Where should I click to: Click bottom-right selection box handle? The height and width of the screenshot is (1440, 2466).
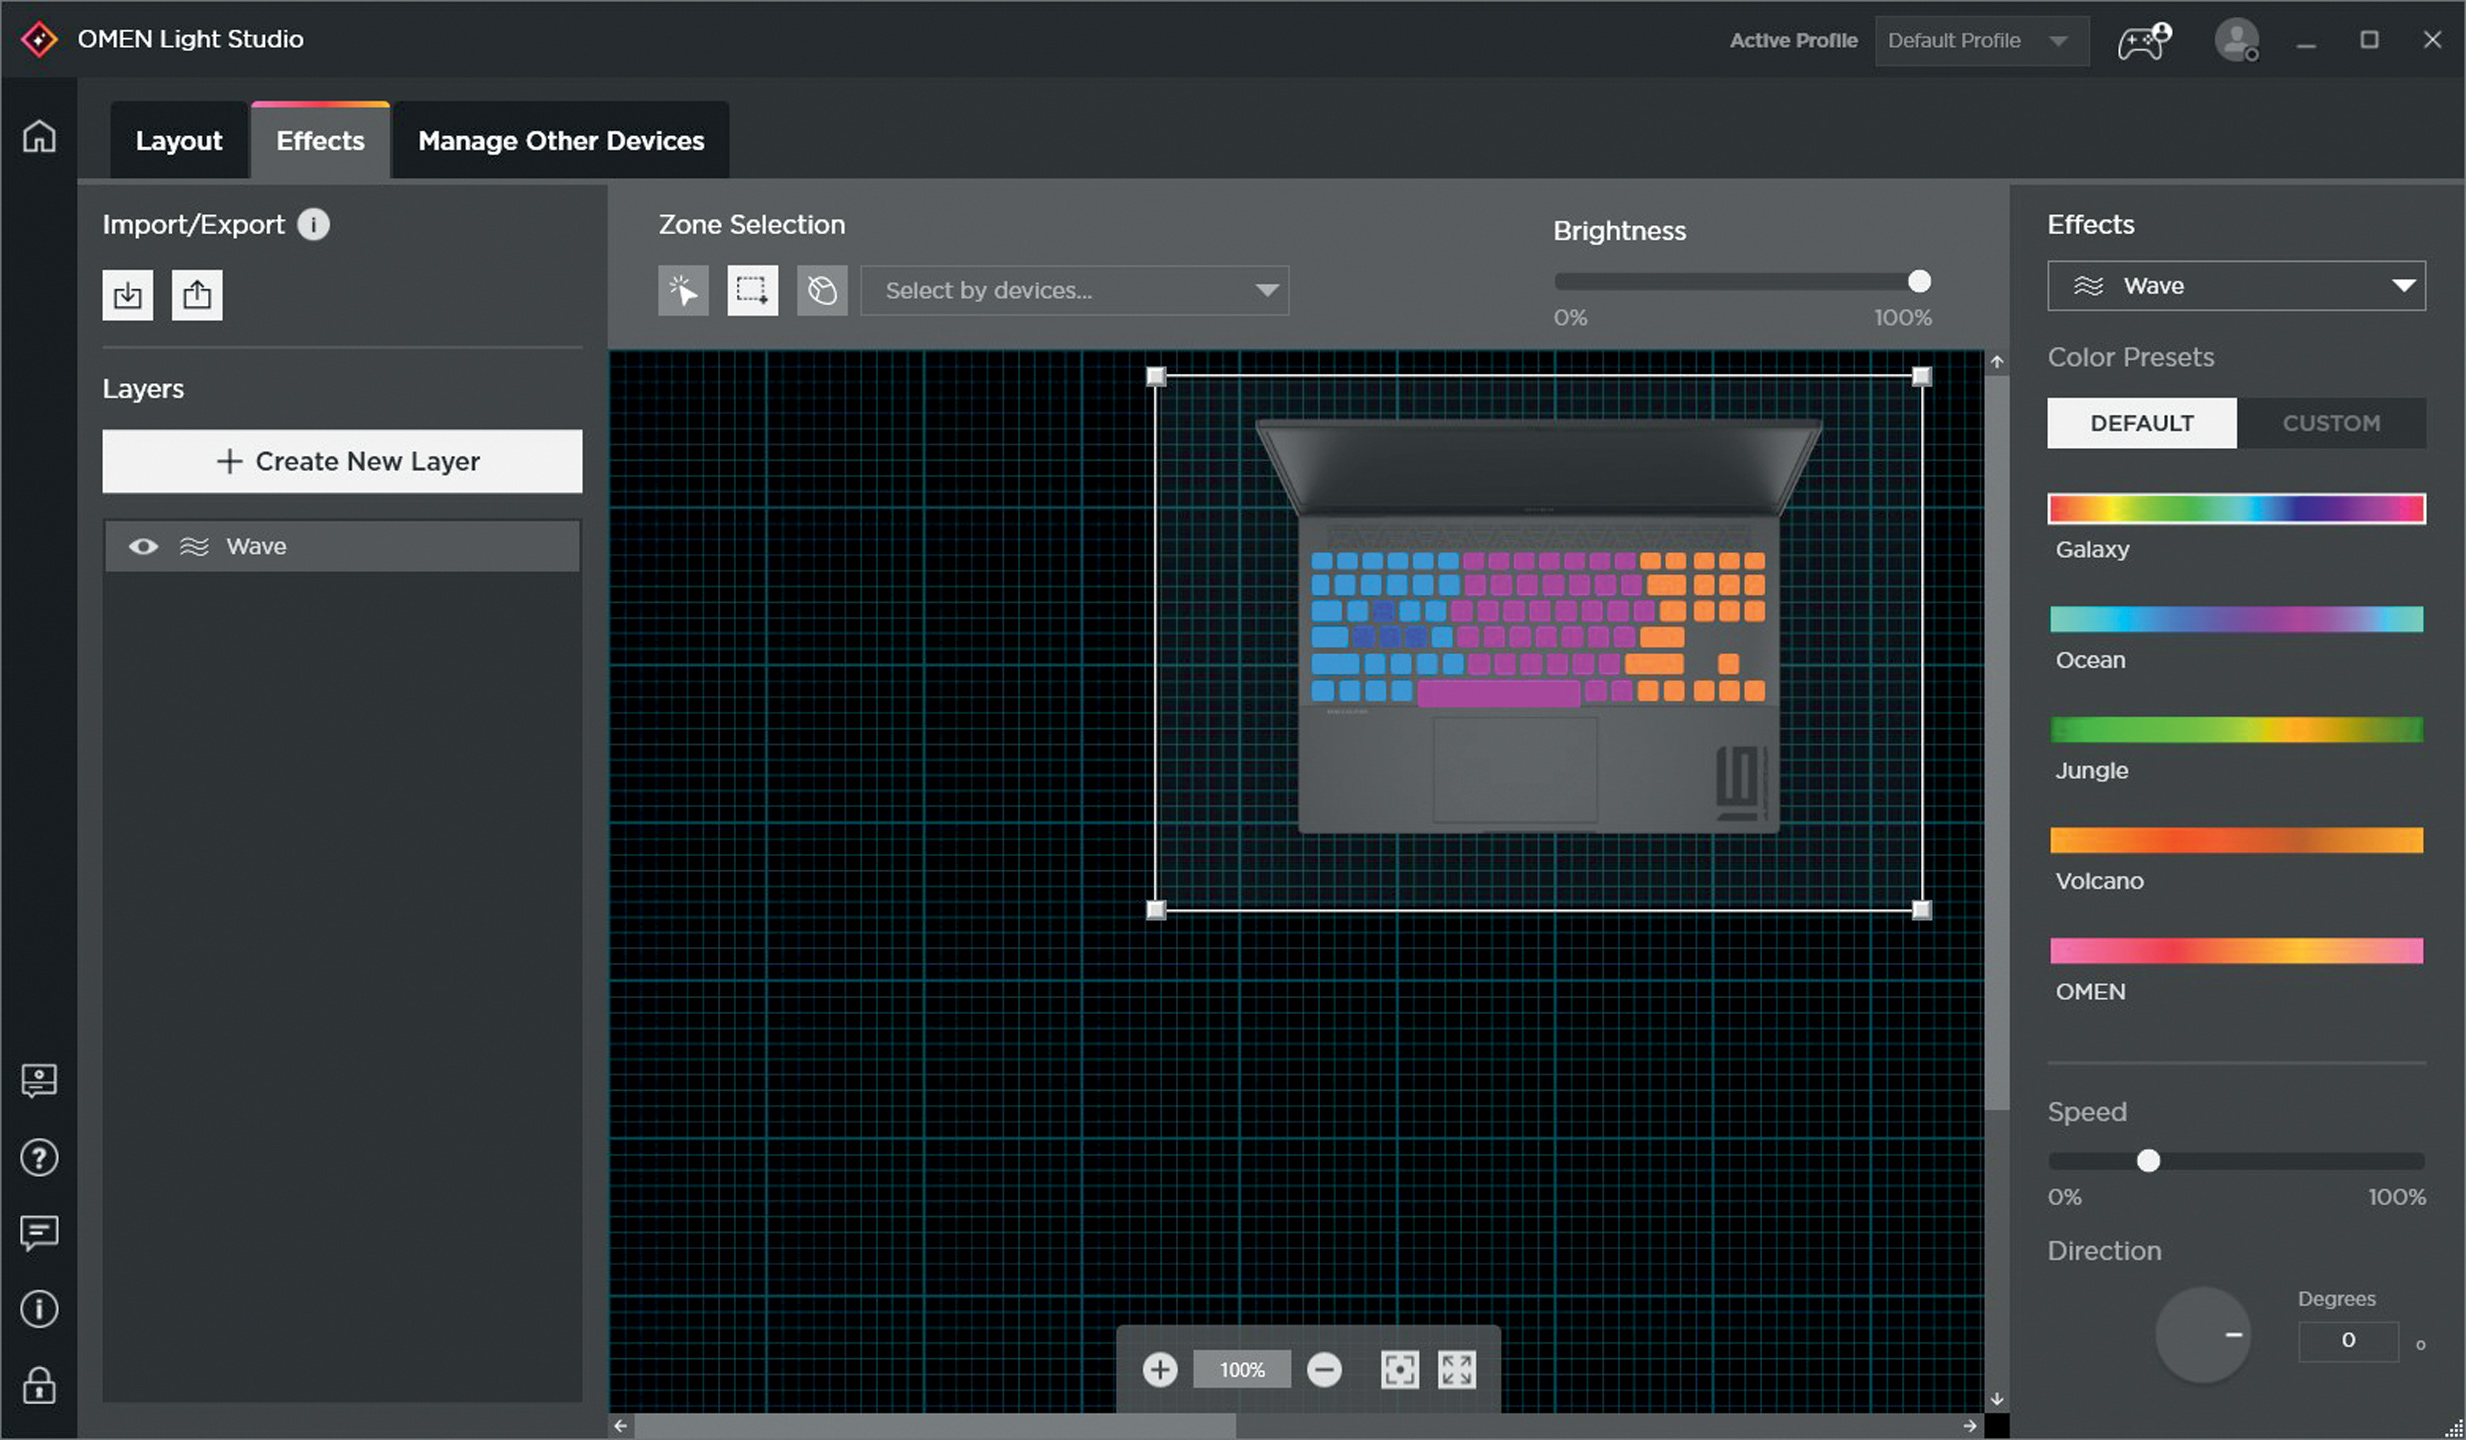1921,910
